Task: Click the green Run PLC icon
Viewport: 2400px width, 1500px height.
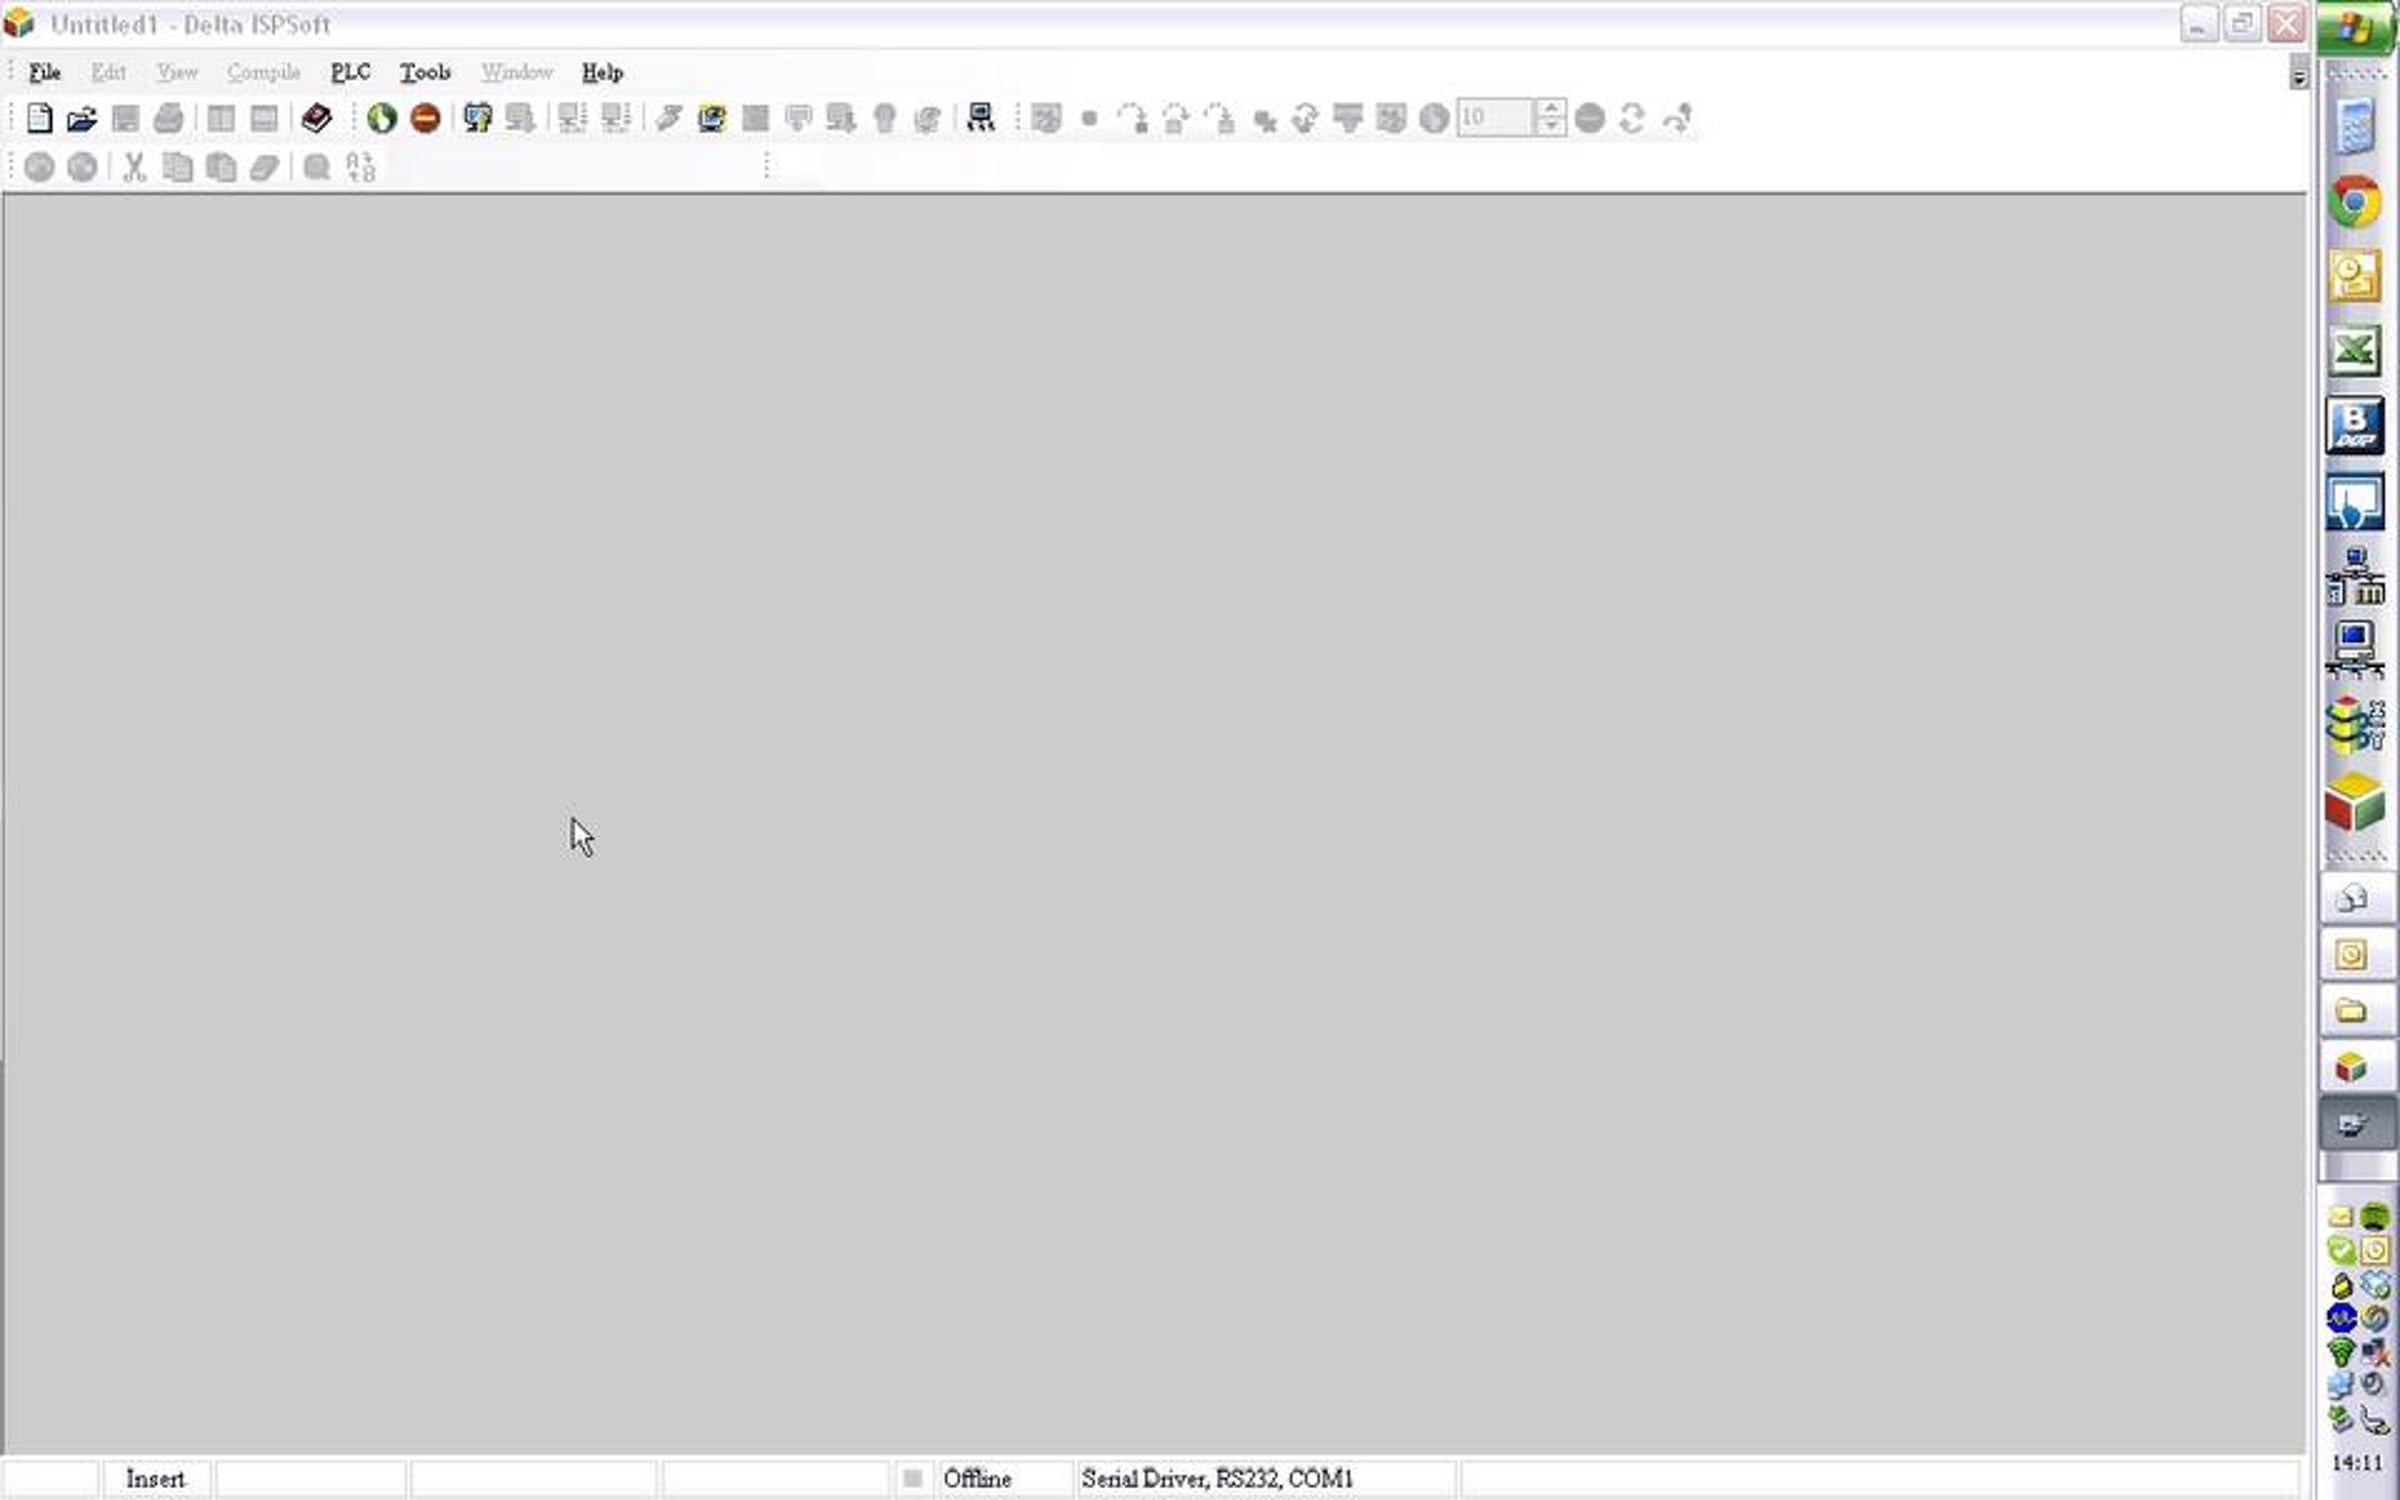Action: 381,118
